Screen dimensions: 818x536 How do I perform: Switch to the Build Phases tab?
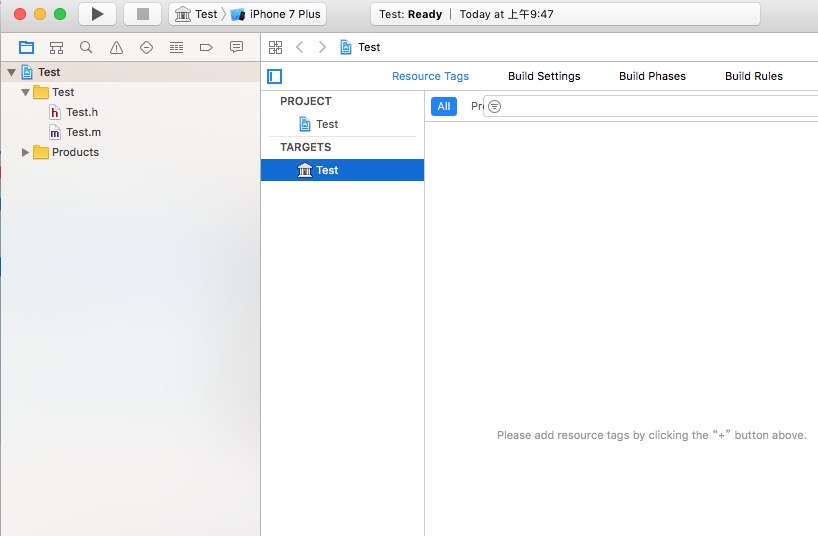pyautogui.click(x=652, y=76)
